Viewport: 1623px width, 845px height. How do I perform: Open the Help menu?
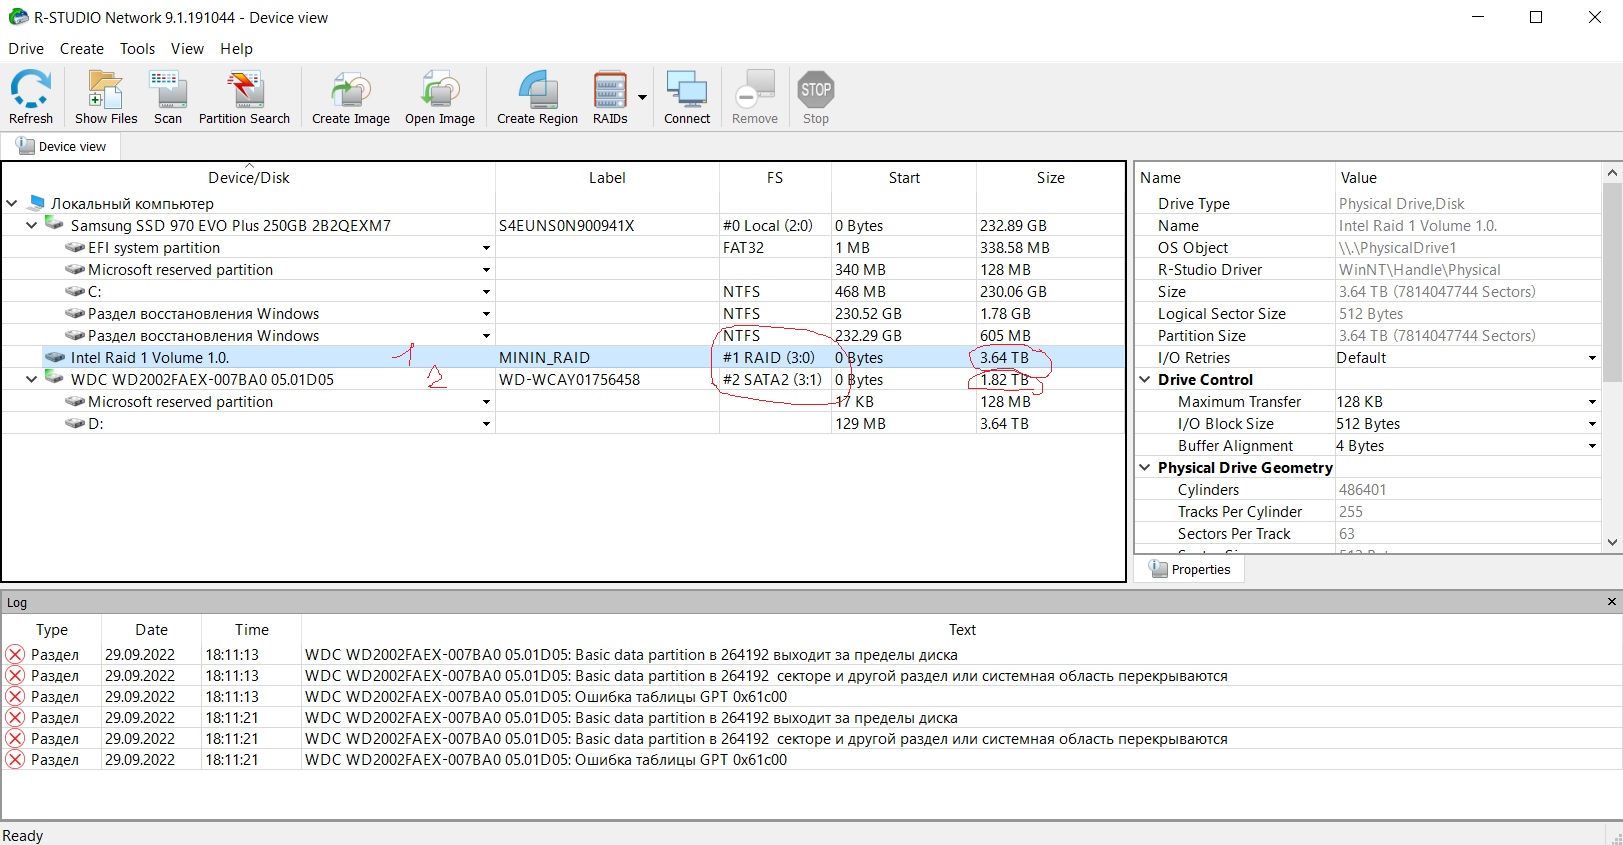(236, 48)
